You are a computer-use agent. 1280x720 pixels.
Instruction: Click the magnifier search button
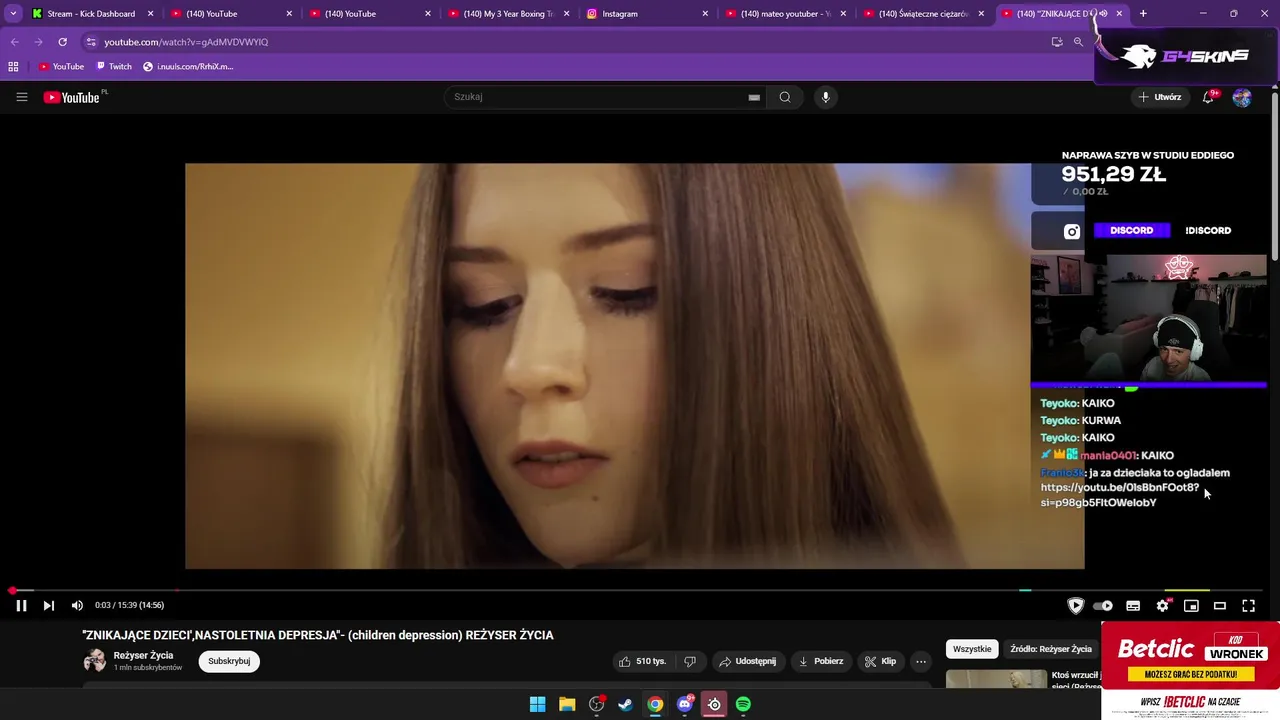(x=785, y=97)
